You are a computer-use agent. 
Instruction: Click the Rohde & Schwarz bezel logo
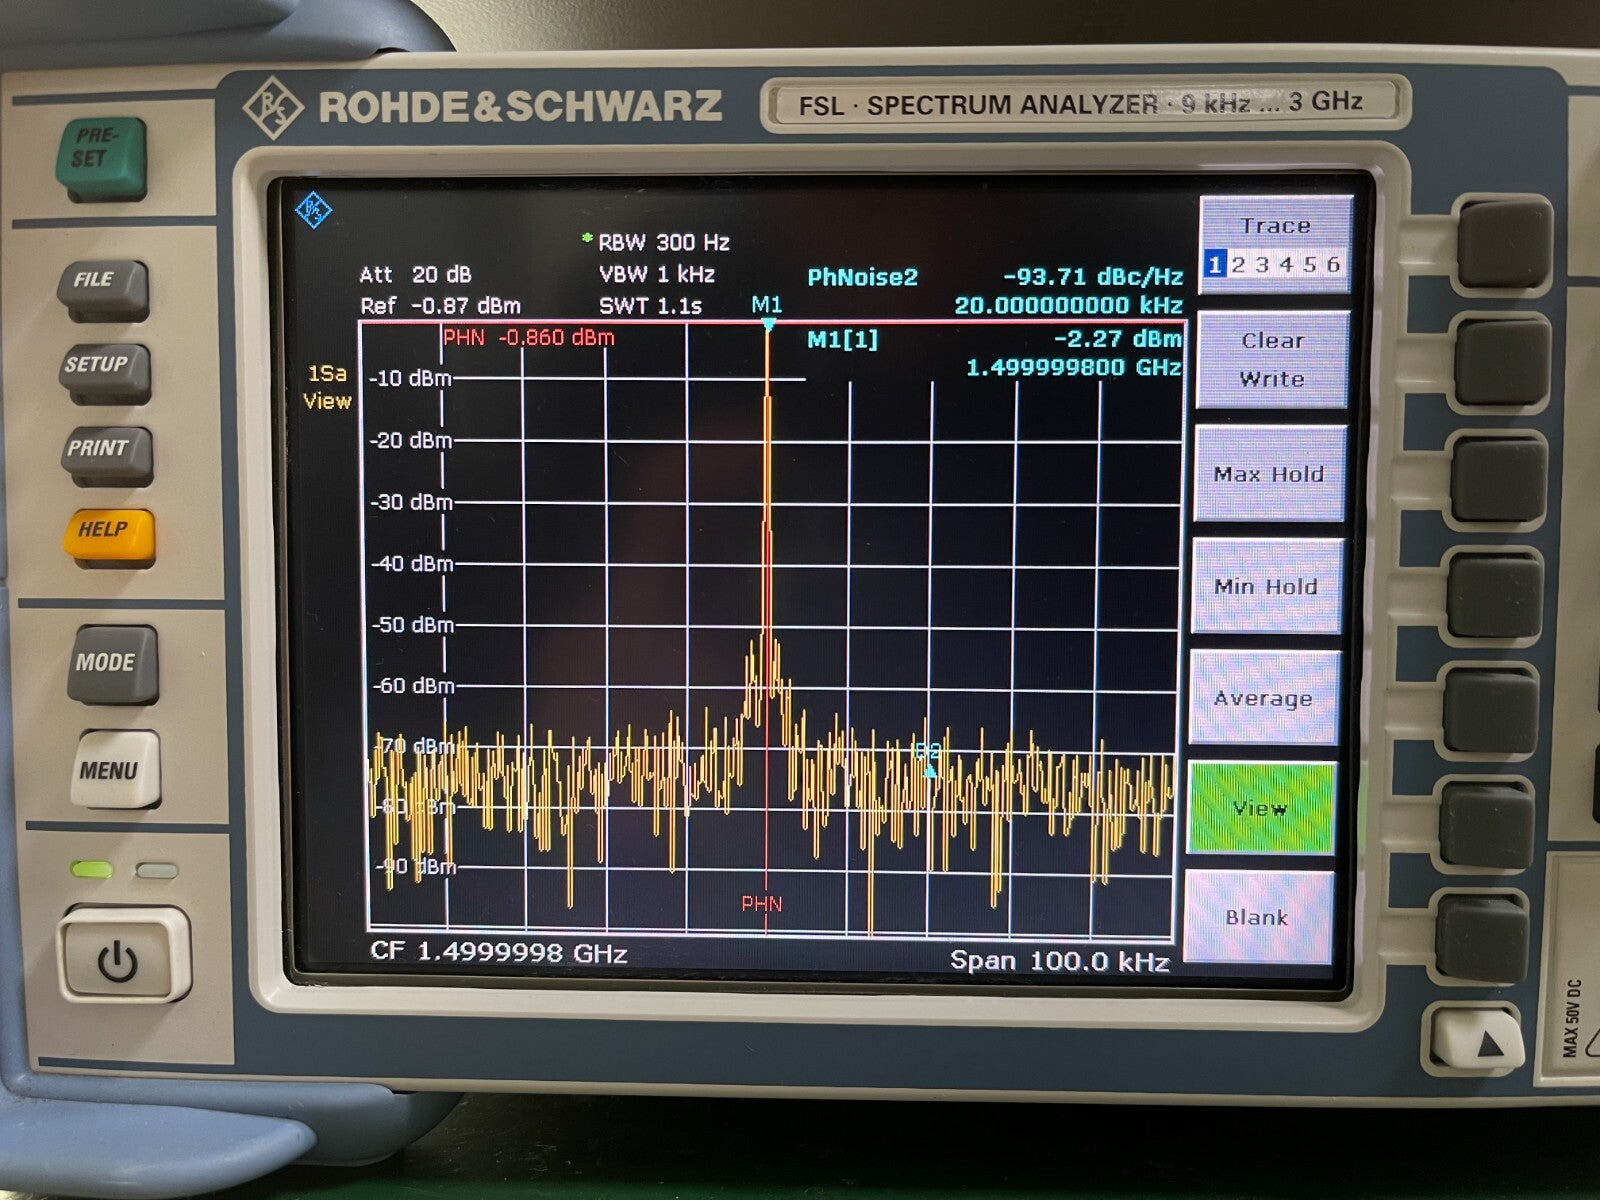[x=483, y=106]
